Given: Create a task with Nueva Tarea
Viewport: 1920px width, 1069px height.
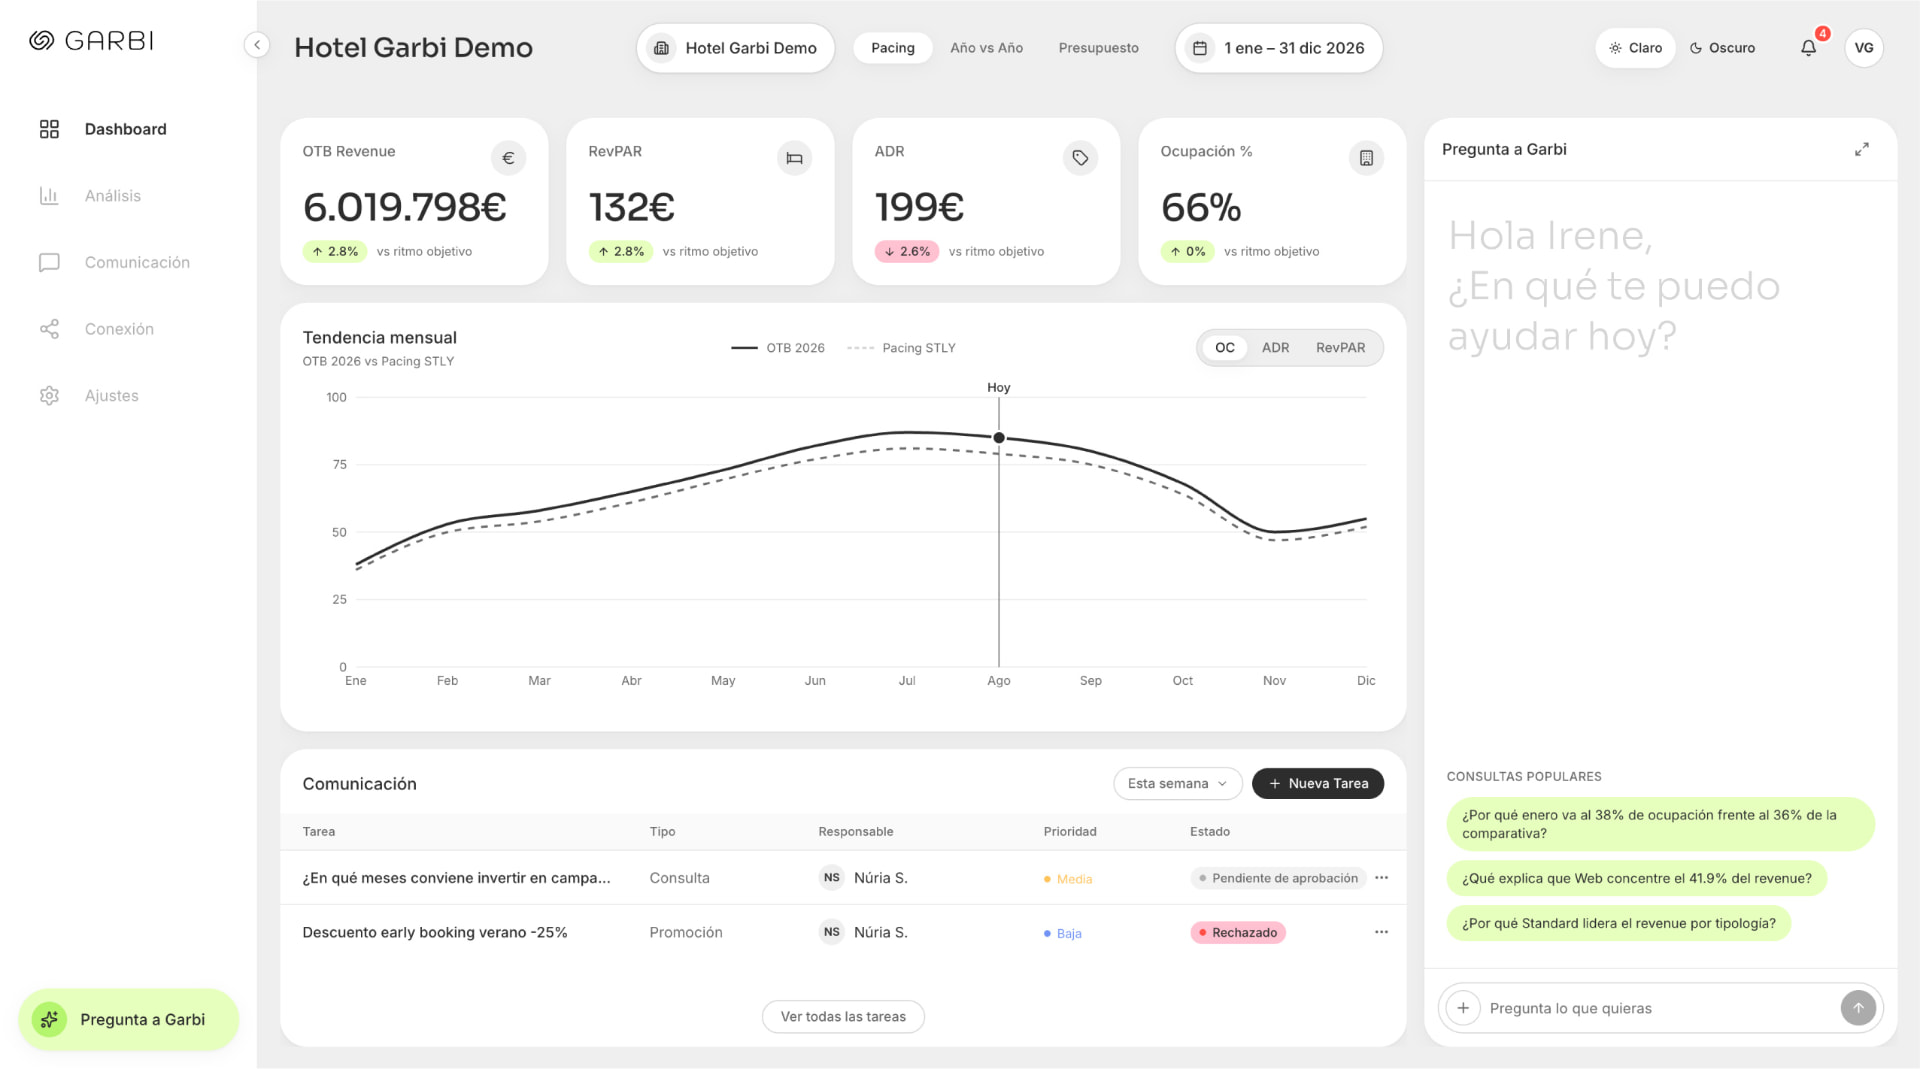Looking at the screenshot, I should click(x=1318, y=784).
